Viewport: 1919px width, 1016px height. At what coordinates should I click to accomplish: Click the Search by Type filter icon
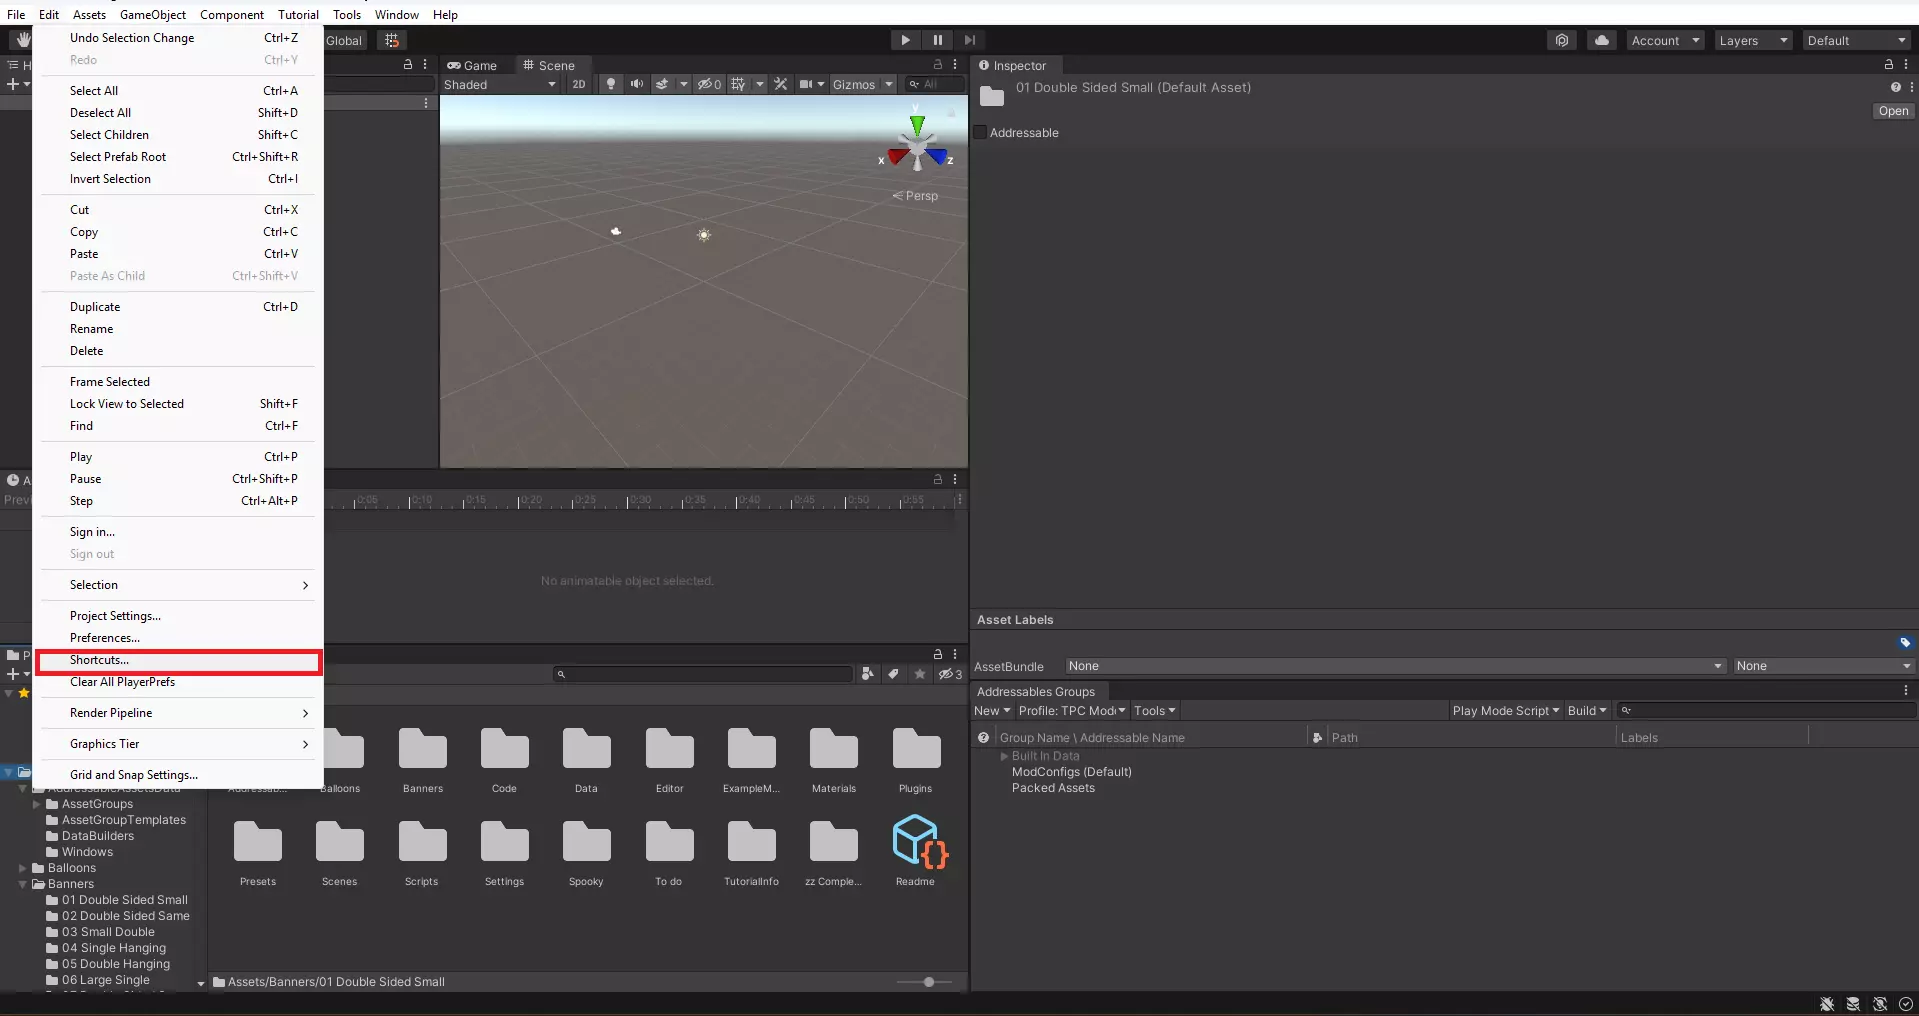[867, 674]
